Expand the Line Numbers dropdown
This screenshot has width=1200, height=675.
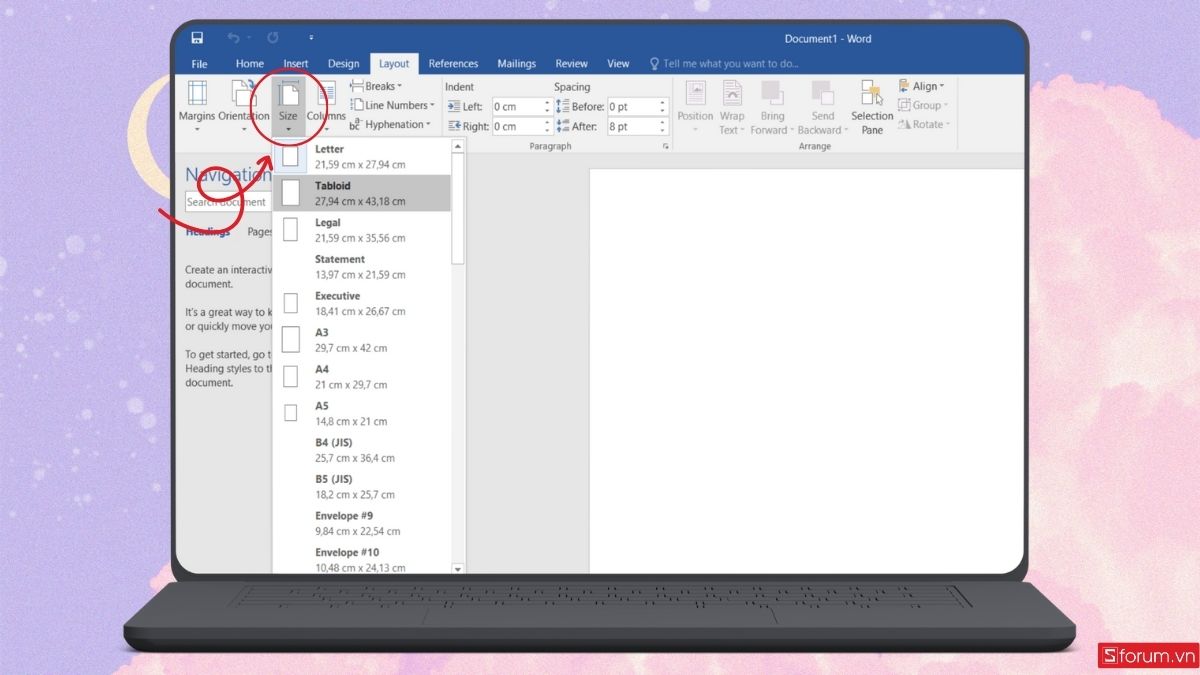pos(392,104)
